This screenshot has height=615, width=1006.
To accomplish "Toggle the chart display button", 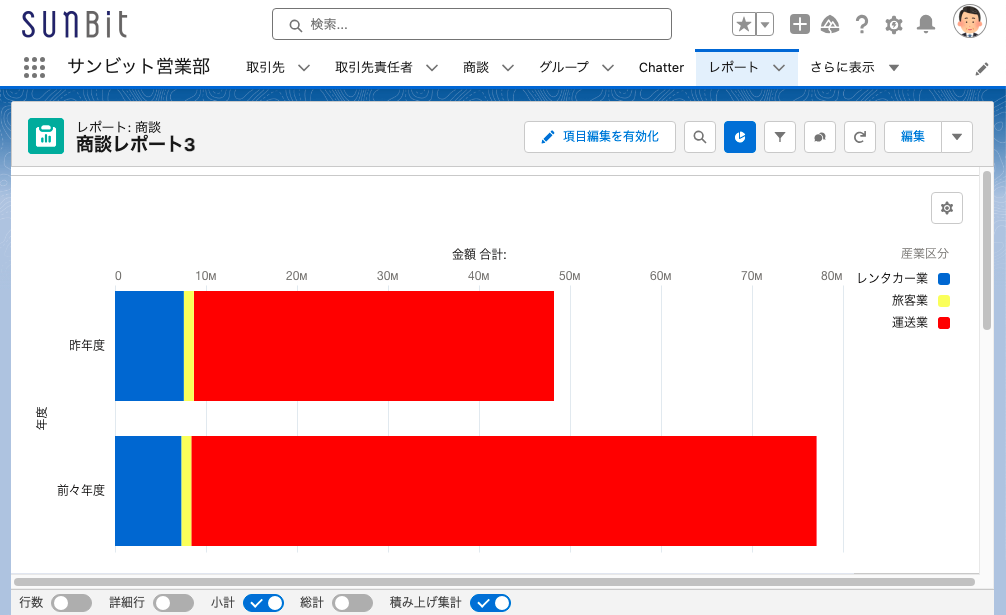I will (x=740, y=137).
